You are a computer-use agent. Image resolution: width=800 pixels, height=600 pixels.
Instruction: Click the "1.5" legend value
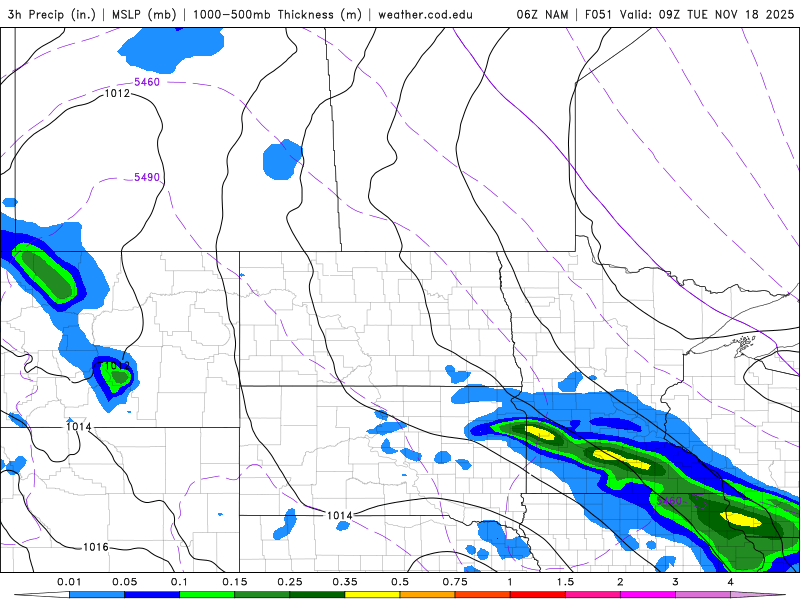(x=565, y=582)
